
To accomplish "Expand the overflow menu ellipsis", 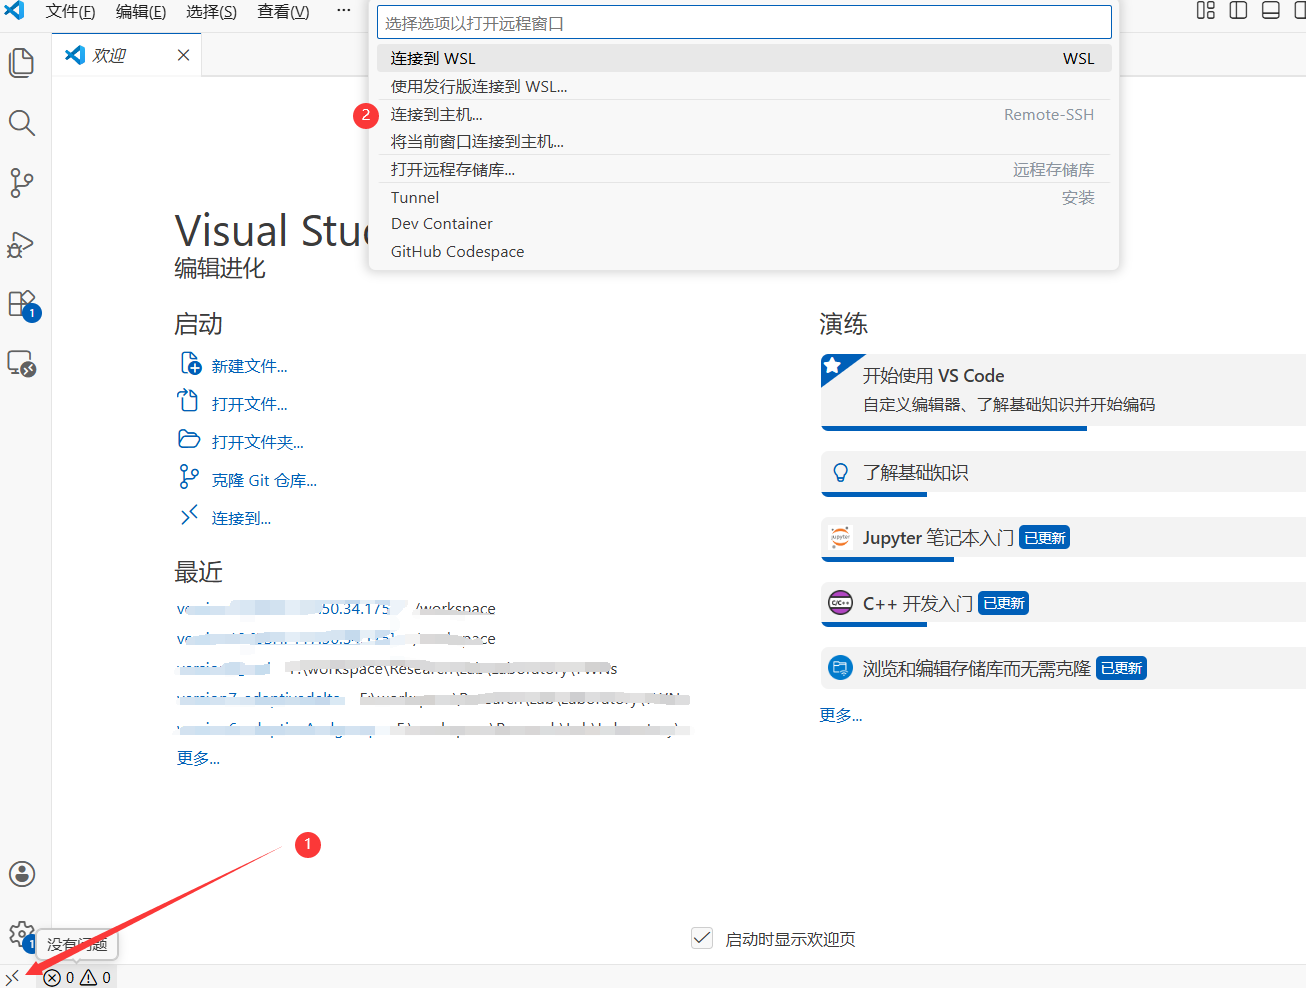I will [x=343, y=11].
